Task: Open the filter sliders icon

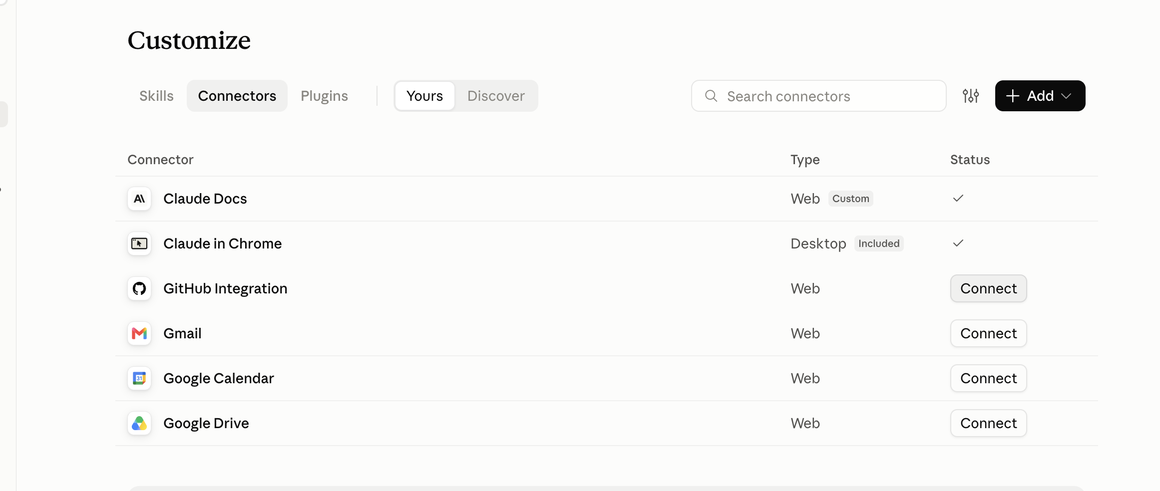Action: 971,96
